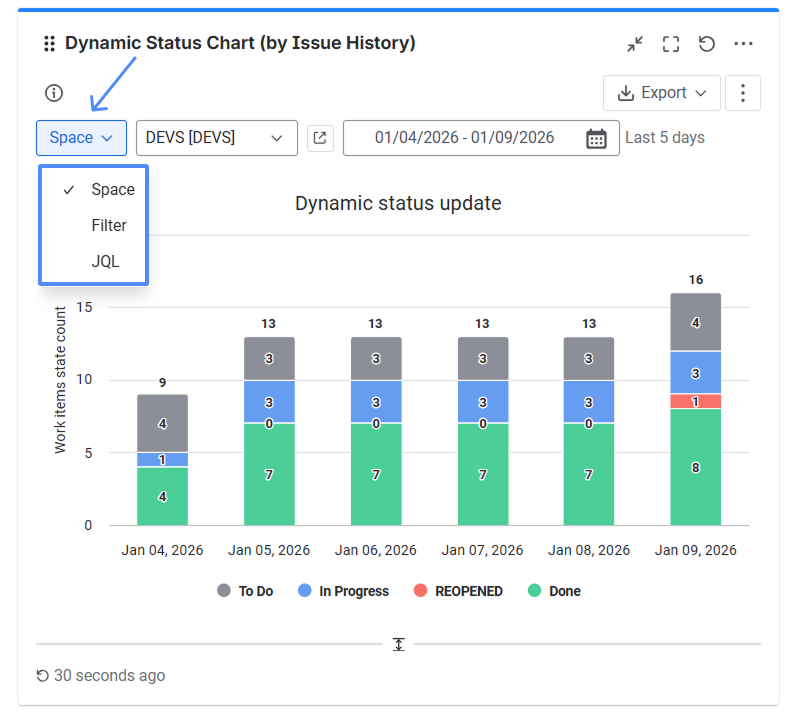Toggle the In Progress legend series
787x710 pixels.
(343, 591)
